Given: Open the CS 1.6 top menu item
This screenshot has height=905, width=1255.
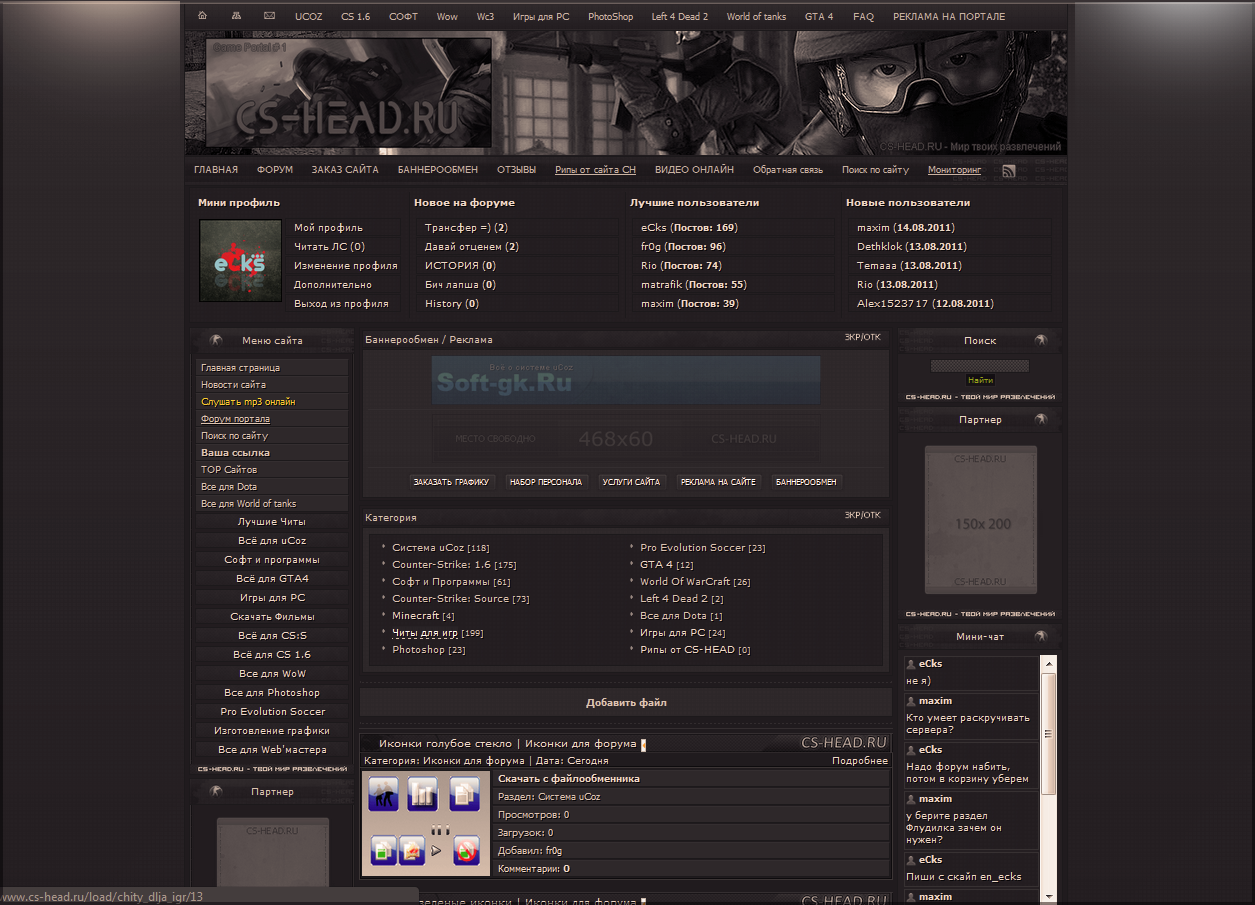Looking at the screenshot, I should click(355, 17).
